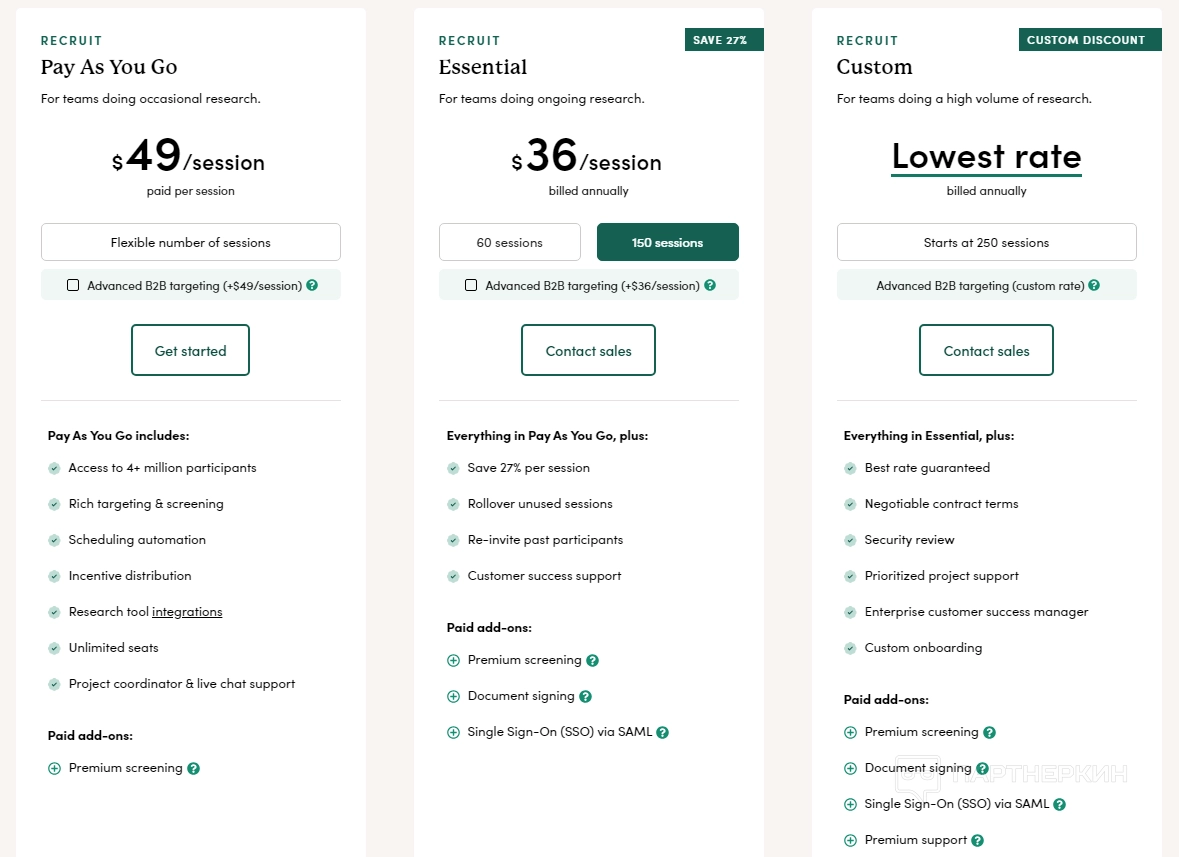
Task: Open the research tool integrations link
Action: (187, 612)
